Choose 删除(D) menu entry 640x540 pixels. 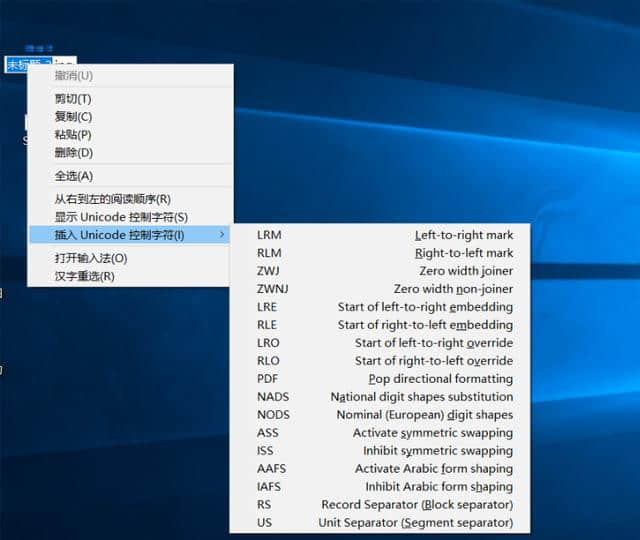130,153
